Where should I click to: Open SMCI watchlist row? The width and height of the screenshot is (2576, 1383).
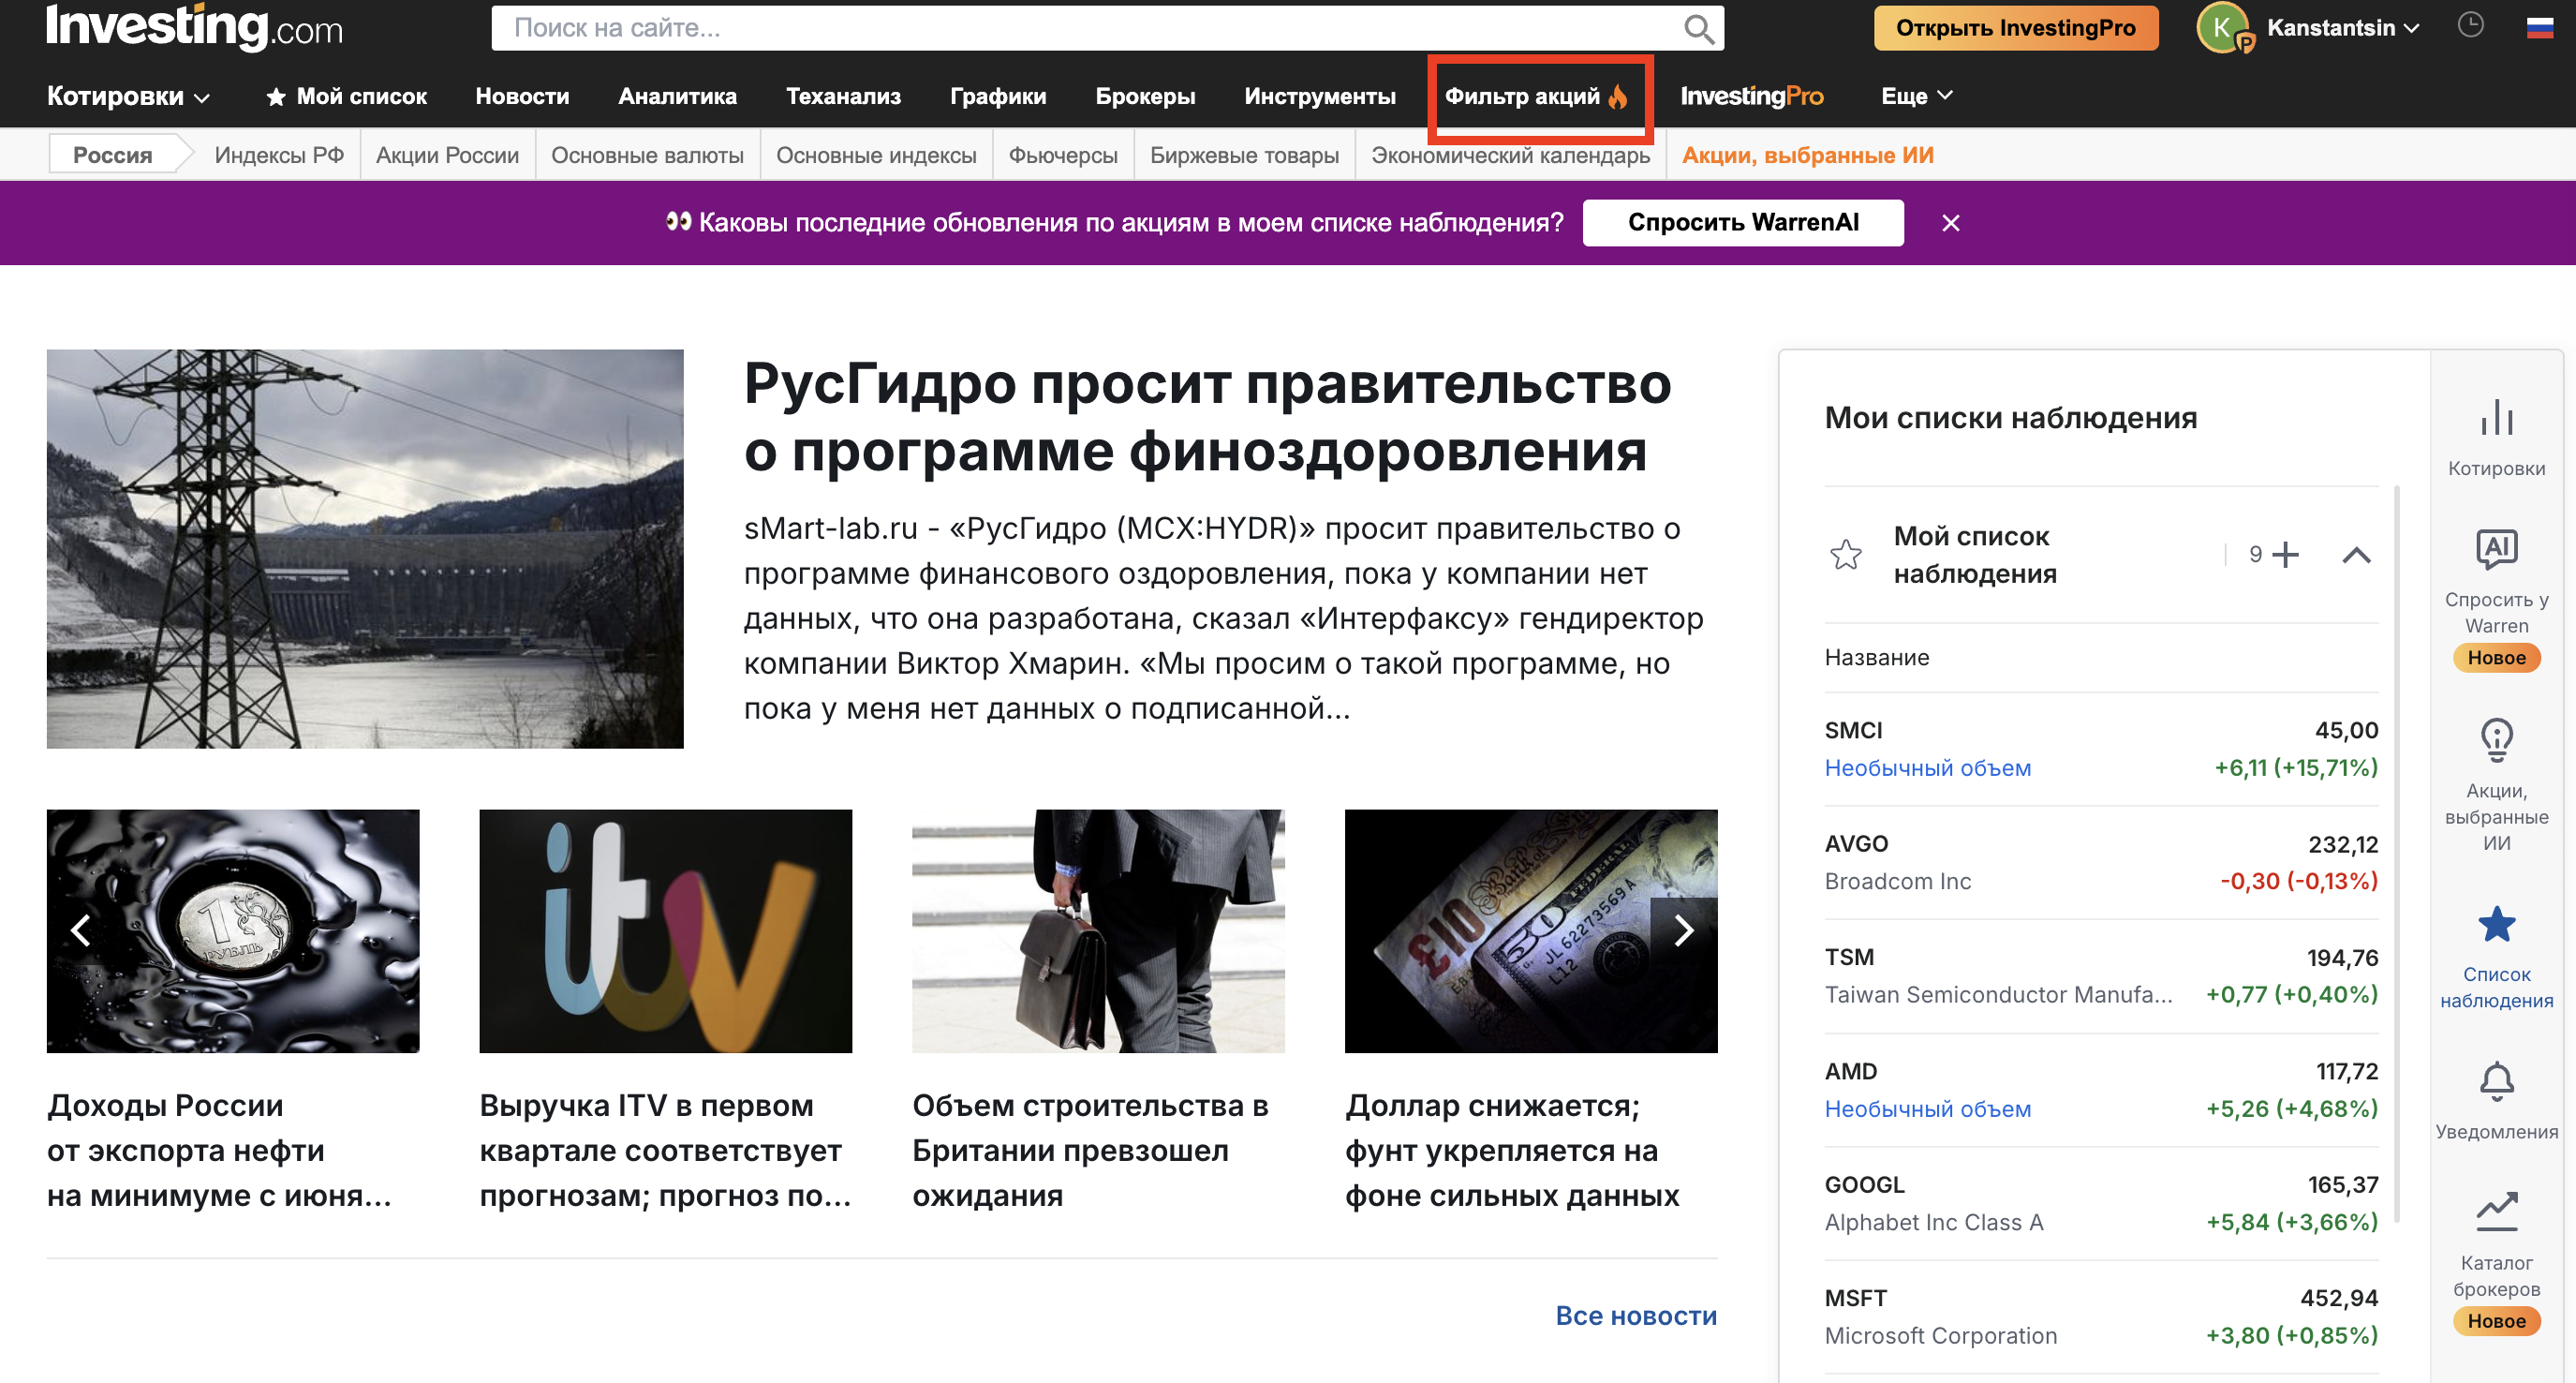click(2100, 749)
